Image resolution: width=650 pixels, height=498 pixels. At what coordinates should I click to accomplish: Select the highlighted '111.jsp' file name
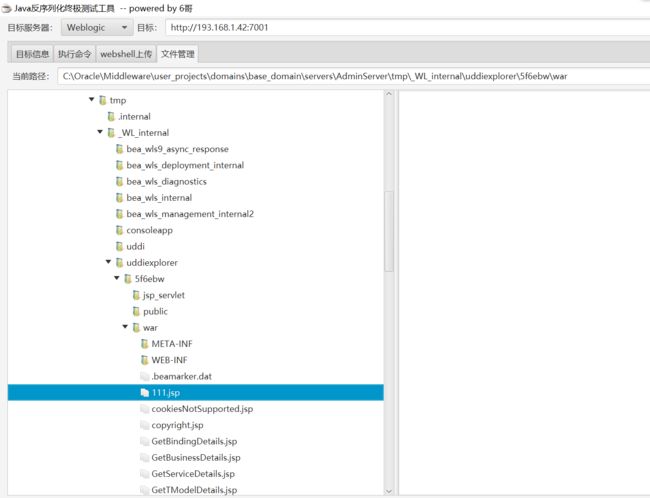[x=165, y=392]
